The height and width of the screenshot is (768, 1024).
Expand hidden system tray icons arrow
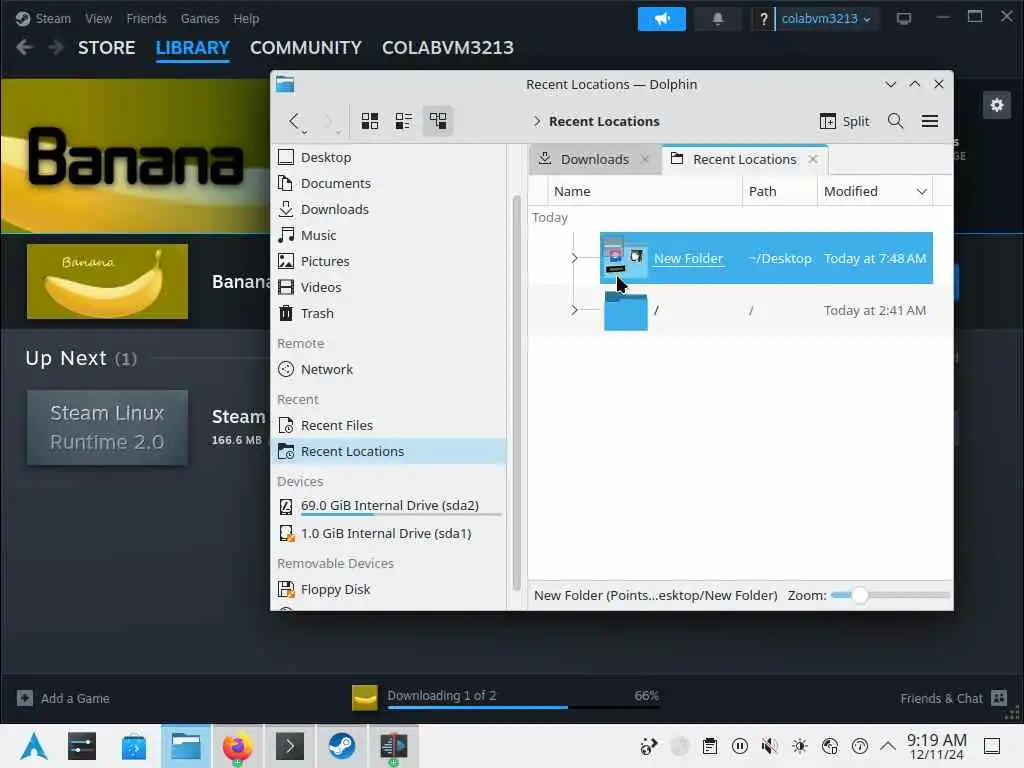tap(888, 746)
